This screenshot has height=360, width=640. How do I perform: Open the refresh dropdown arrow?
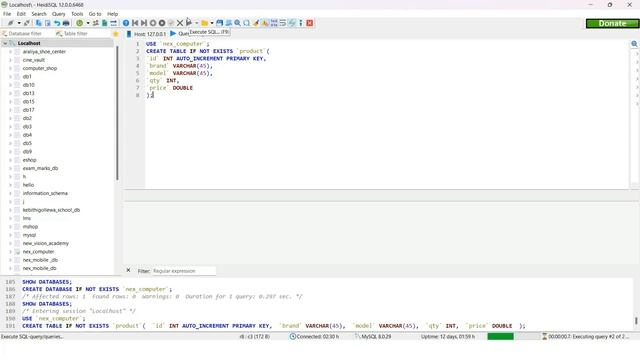click(88, 23)
